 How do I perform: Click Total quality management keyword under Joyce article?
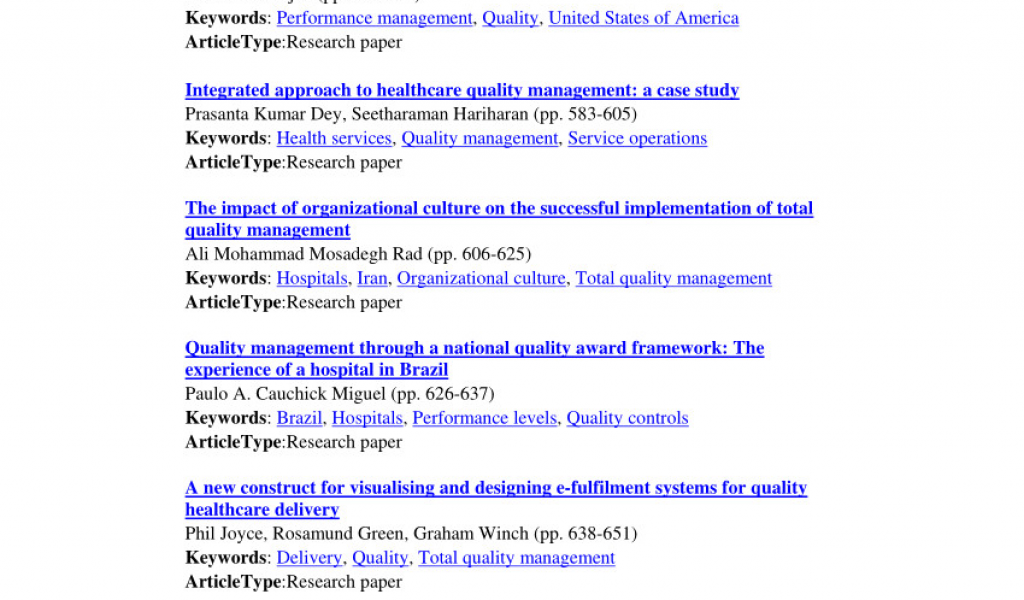click(517, 558)
